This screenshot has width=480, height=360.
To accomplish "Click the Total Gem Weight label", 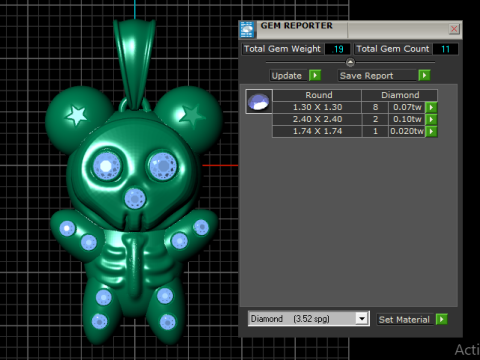I will (x=282, y=49).
